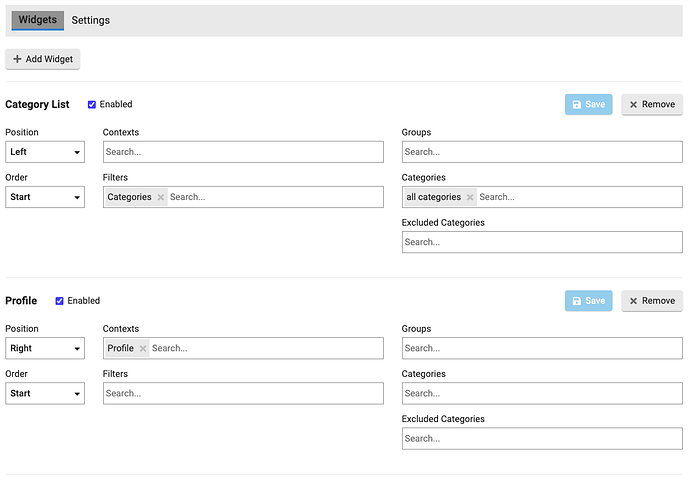Save the Category List widget
The height and width of the screenshot is (480, 690).
coord(588,105)
